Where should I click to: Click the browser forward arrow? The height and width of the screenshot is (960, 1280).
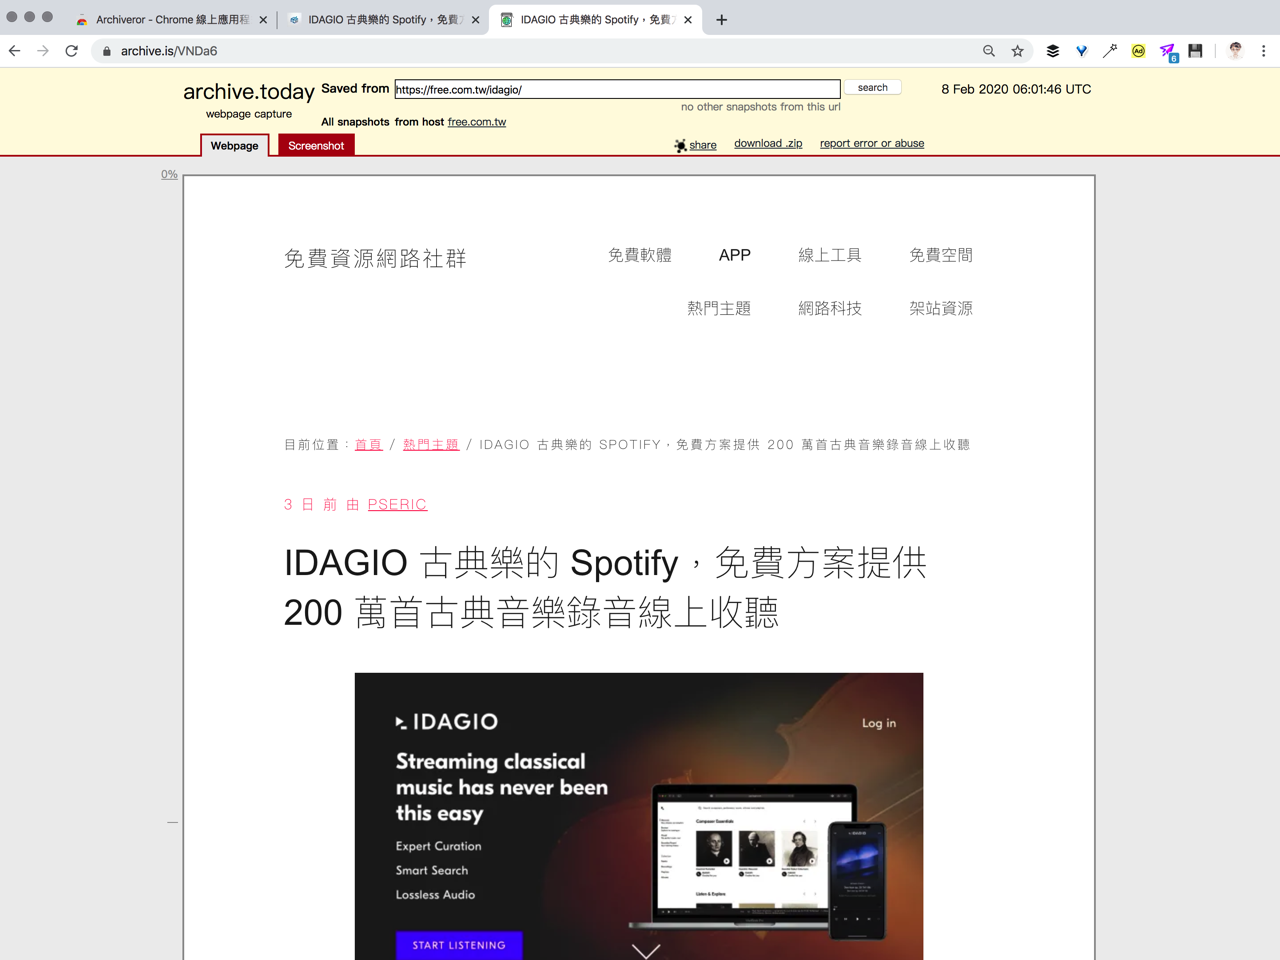[43, 51]
